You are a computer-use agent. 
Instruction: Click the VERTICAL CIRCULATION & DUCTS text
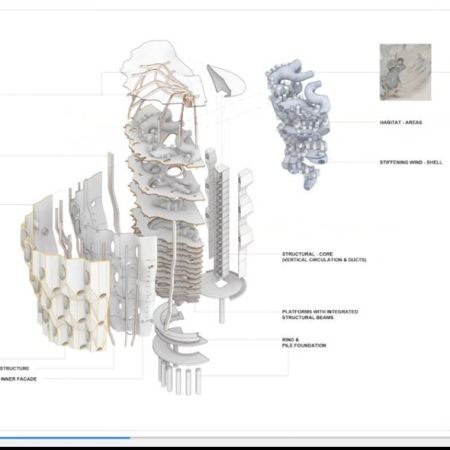324,260
